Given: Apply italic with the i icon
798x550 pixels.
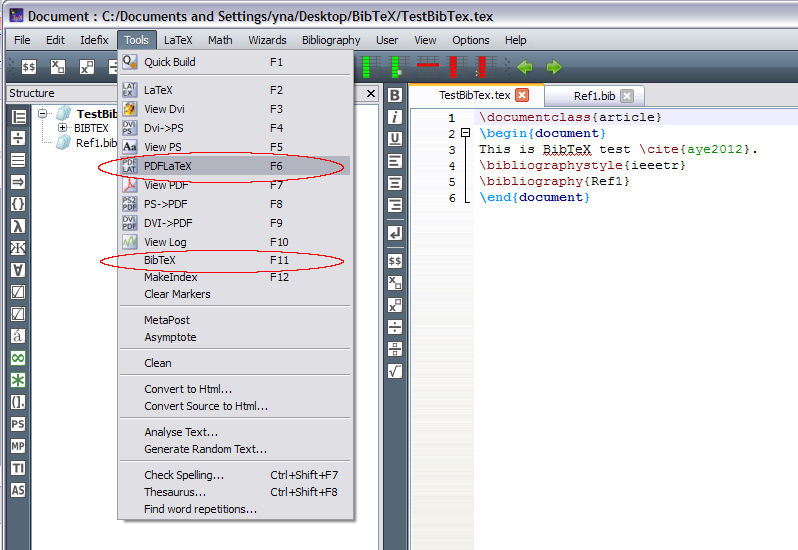Looking at the screenshot, I should coord(395,117).
